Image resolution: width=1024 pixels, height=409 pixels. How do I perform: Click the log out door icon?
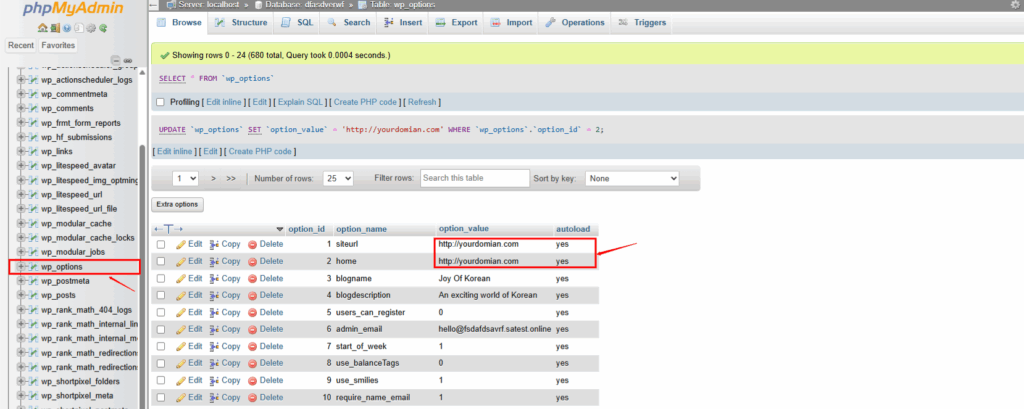pyautogui.click(x=55, y=28)
